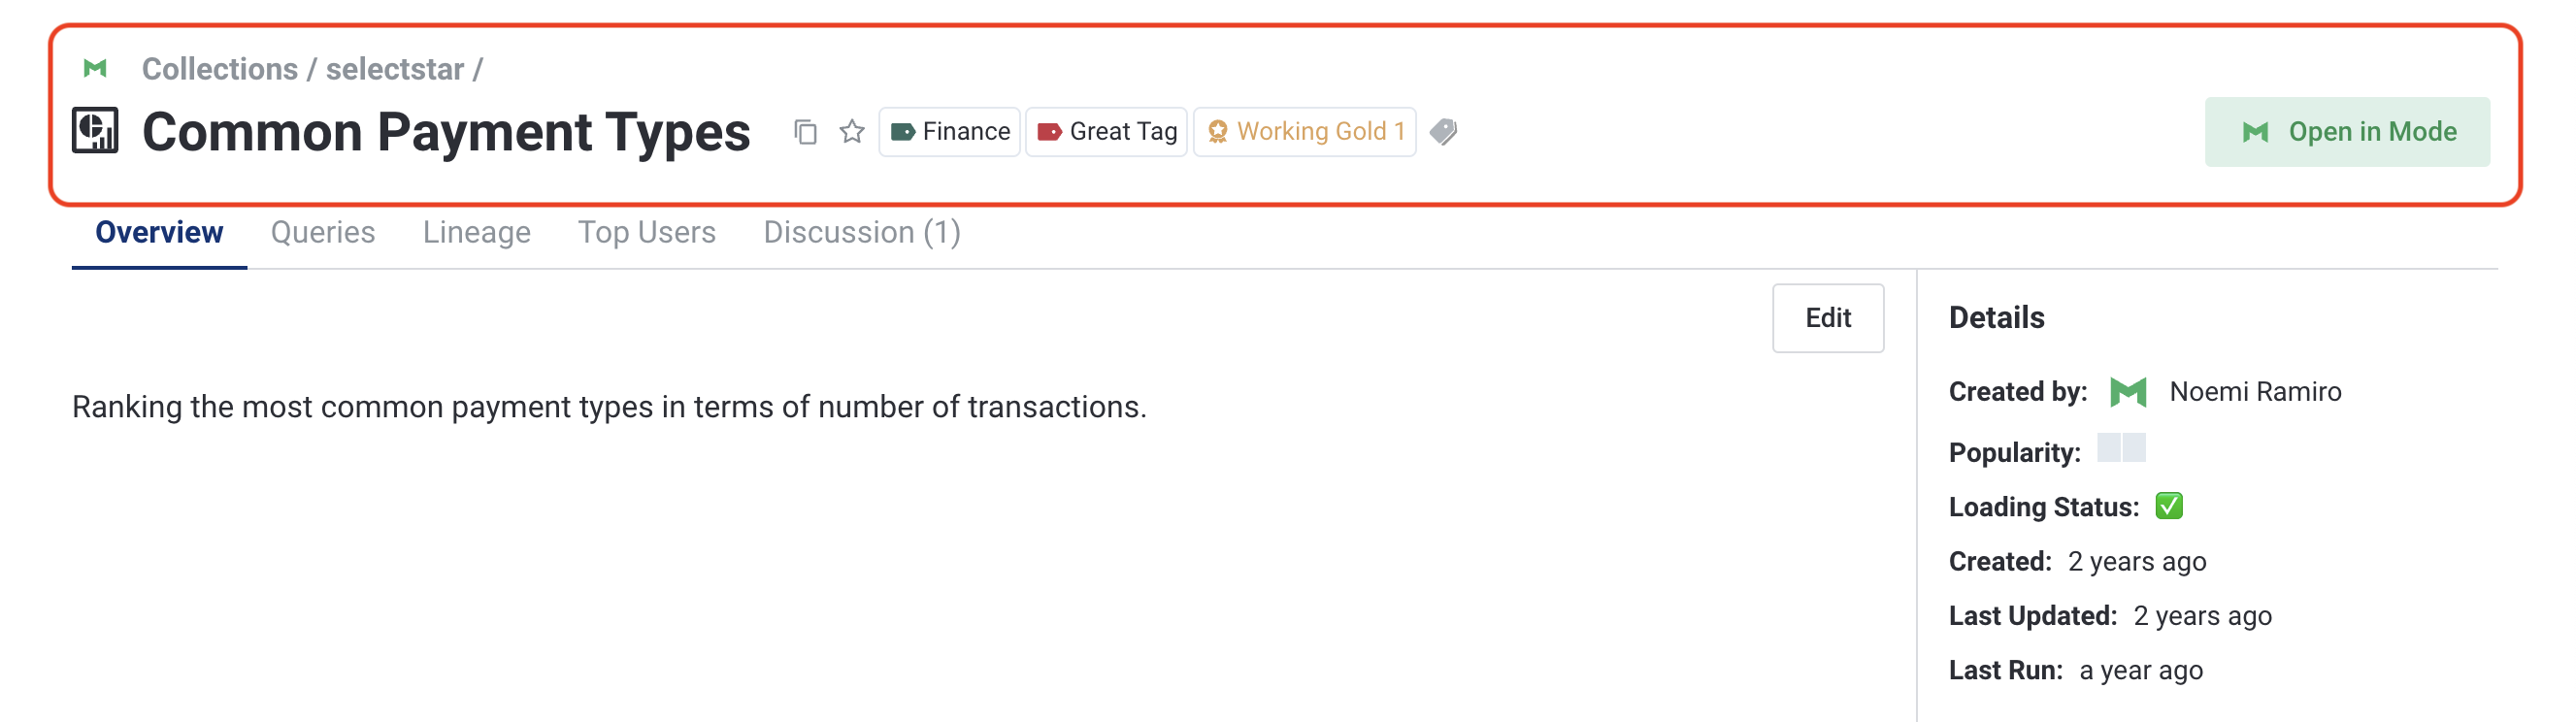The image size is (2576, 722).
Task: Click the report chart icon beside title
Action: click(x=96, y=131)
